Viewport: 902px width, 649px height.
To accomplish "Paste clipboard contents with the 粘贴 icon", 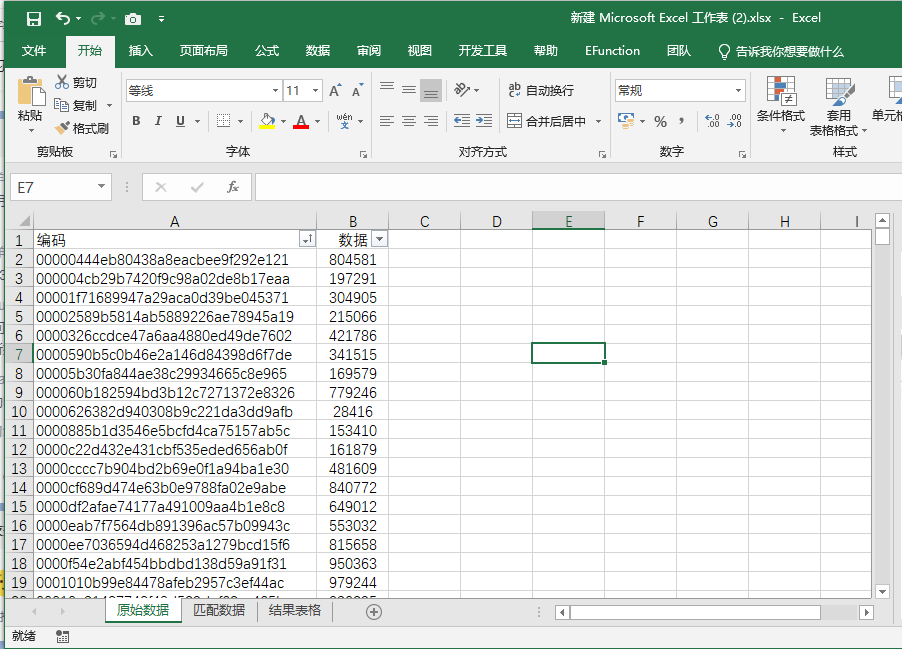I will coord(30,91).
